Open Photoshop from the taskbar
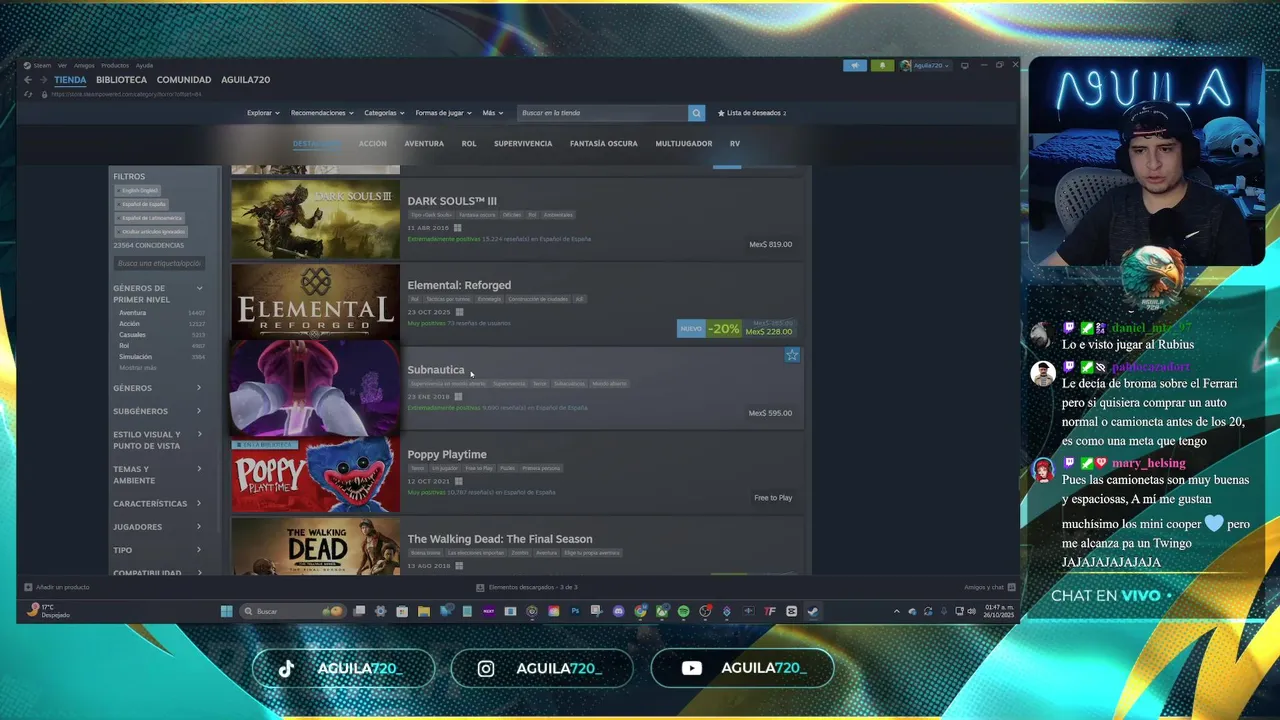 [575, 611]
